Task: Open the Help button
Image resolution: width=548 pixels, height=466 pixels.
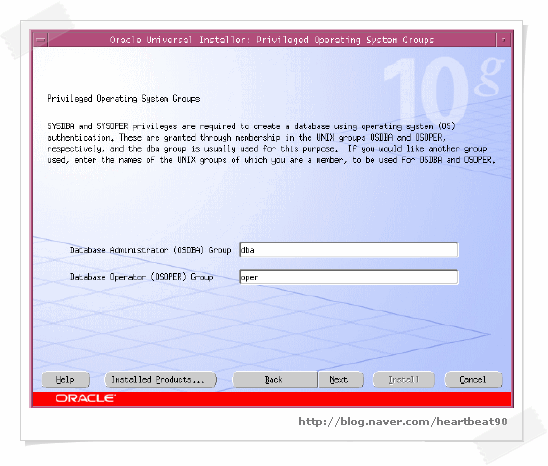Action: 65,380
